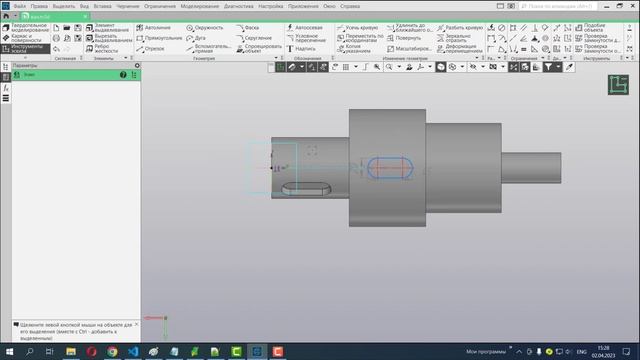Viewport: 640px width, 360px height.
Task: Open dropdown next to zoom magnifier
Action: 399,67
